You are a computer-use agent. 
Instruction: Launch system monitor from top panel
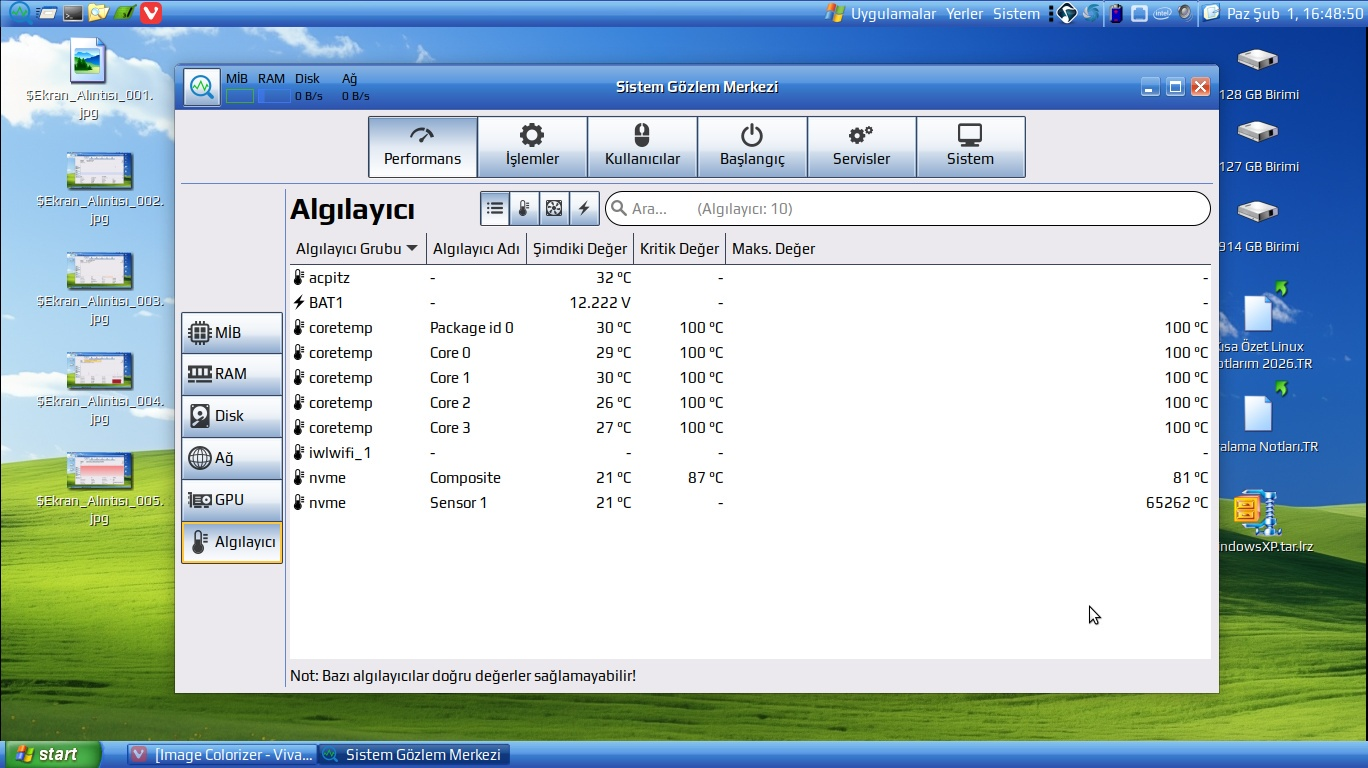coord(20,13)
